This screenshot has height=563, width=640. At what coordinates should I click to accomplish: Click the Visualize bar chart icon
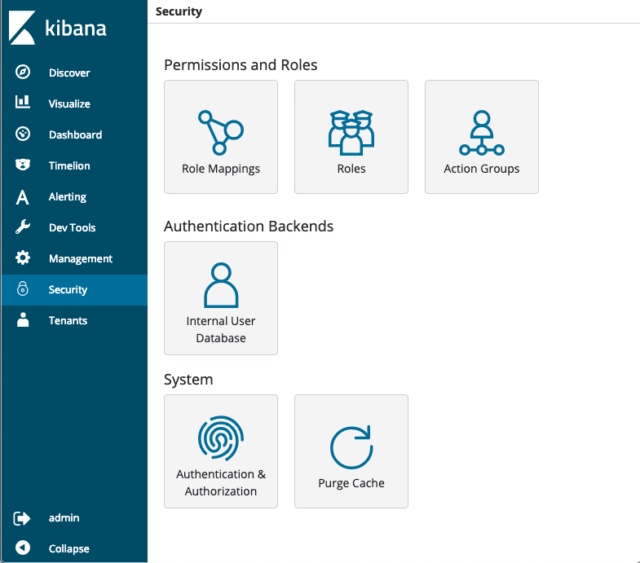pyautogui.click(x=22, y=102)
